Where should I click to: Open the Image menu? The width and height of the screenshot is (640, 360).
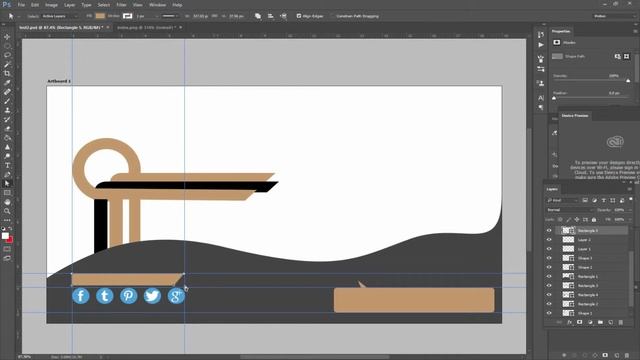click(51, 5)
